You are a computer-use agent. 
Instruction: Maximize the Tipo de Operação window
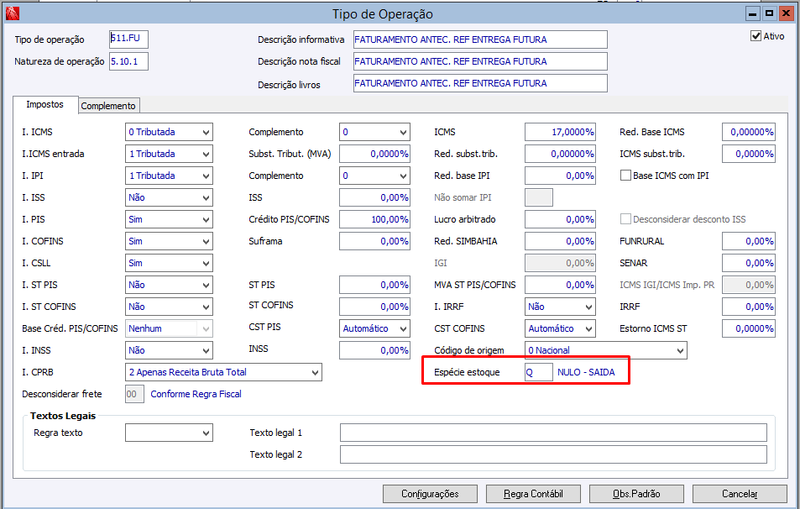click(769, 14)
